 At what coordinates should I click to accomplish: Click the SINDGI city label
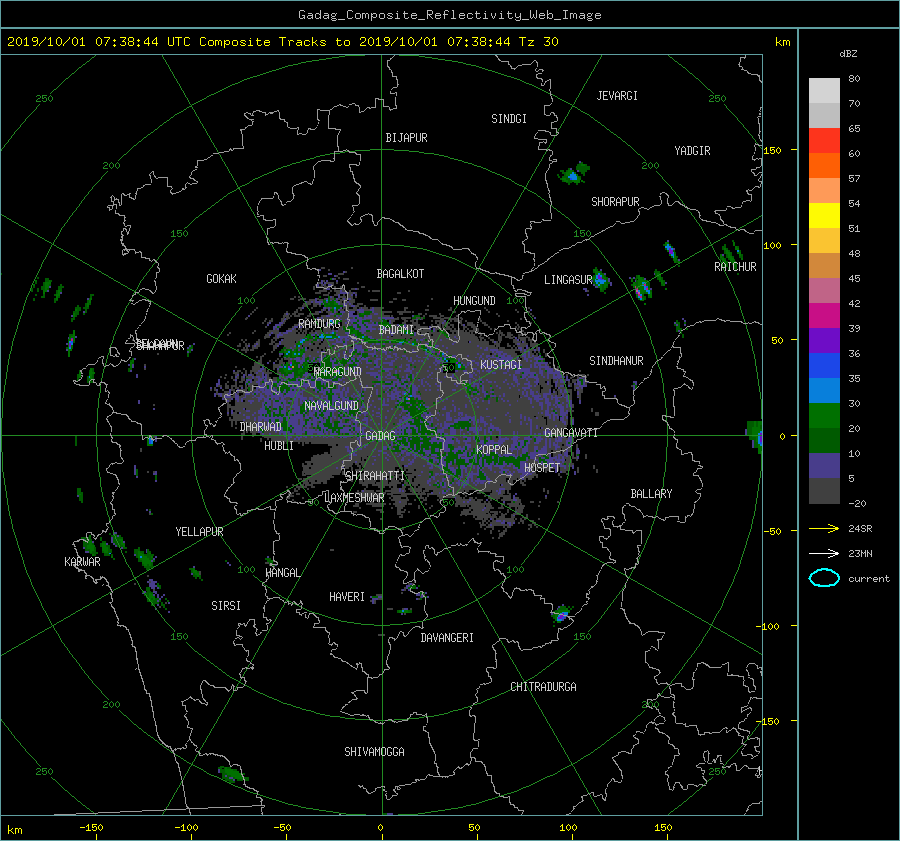click(x=509, y=119)
